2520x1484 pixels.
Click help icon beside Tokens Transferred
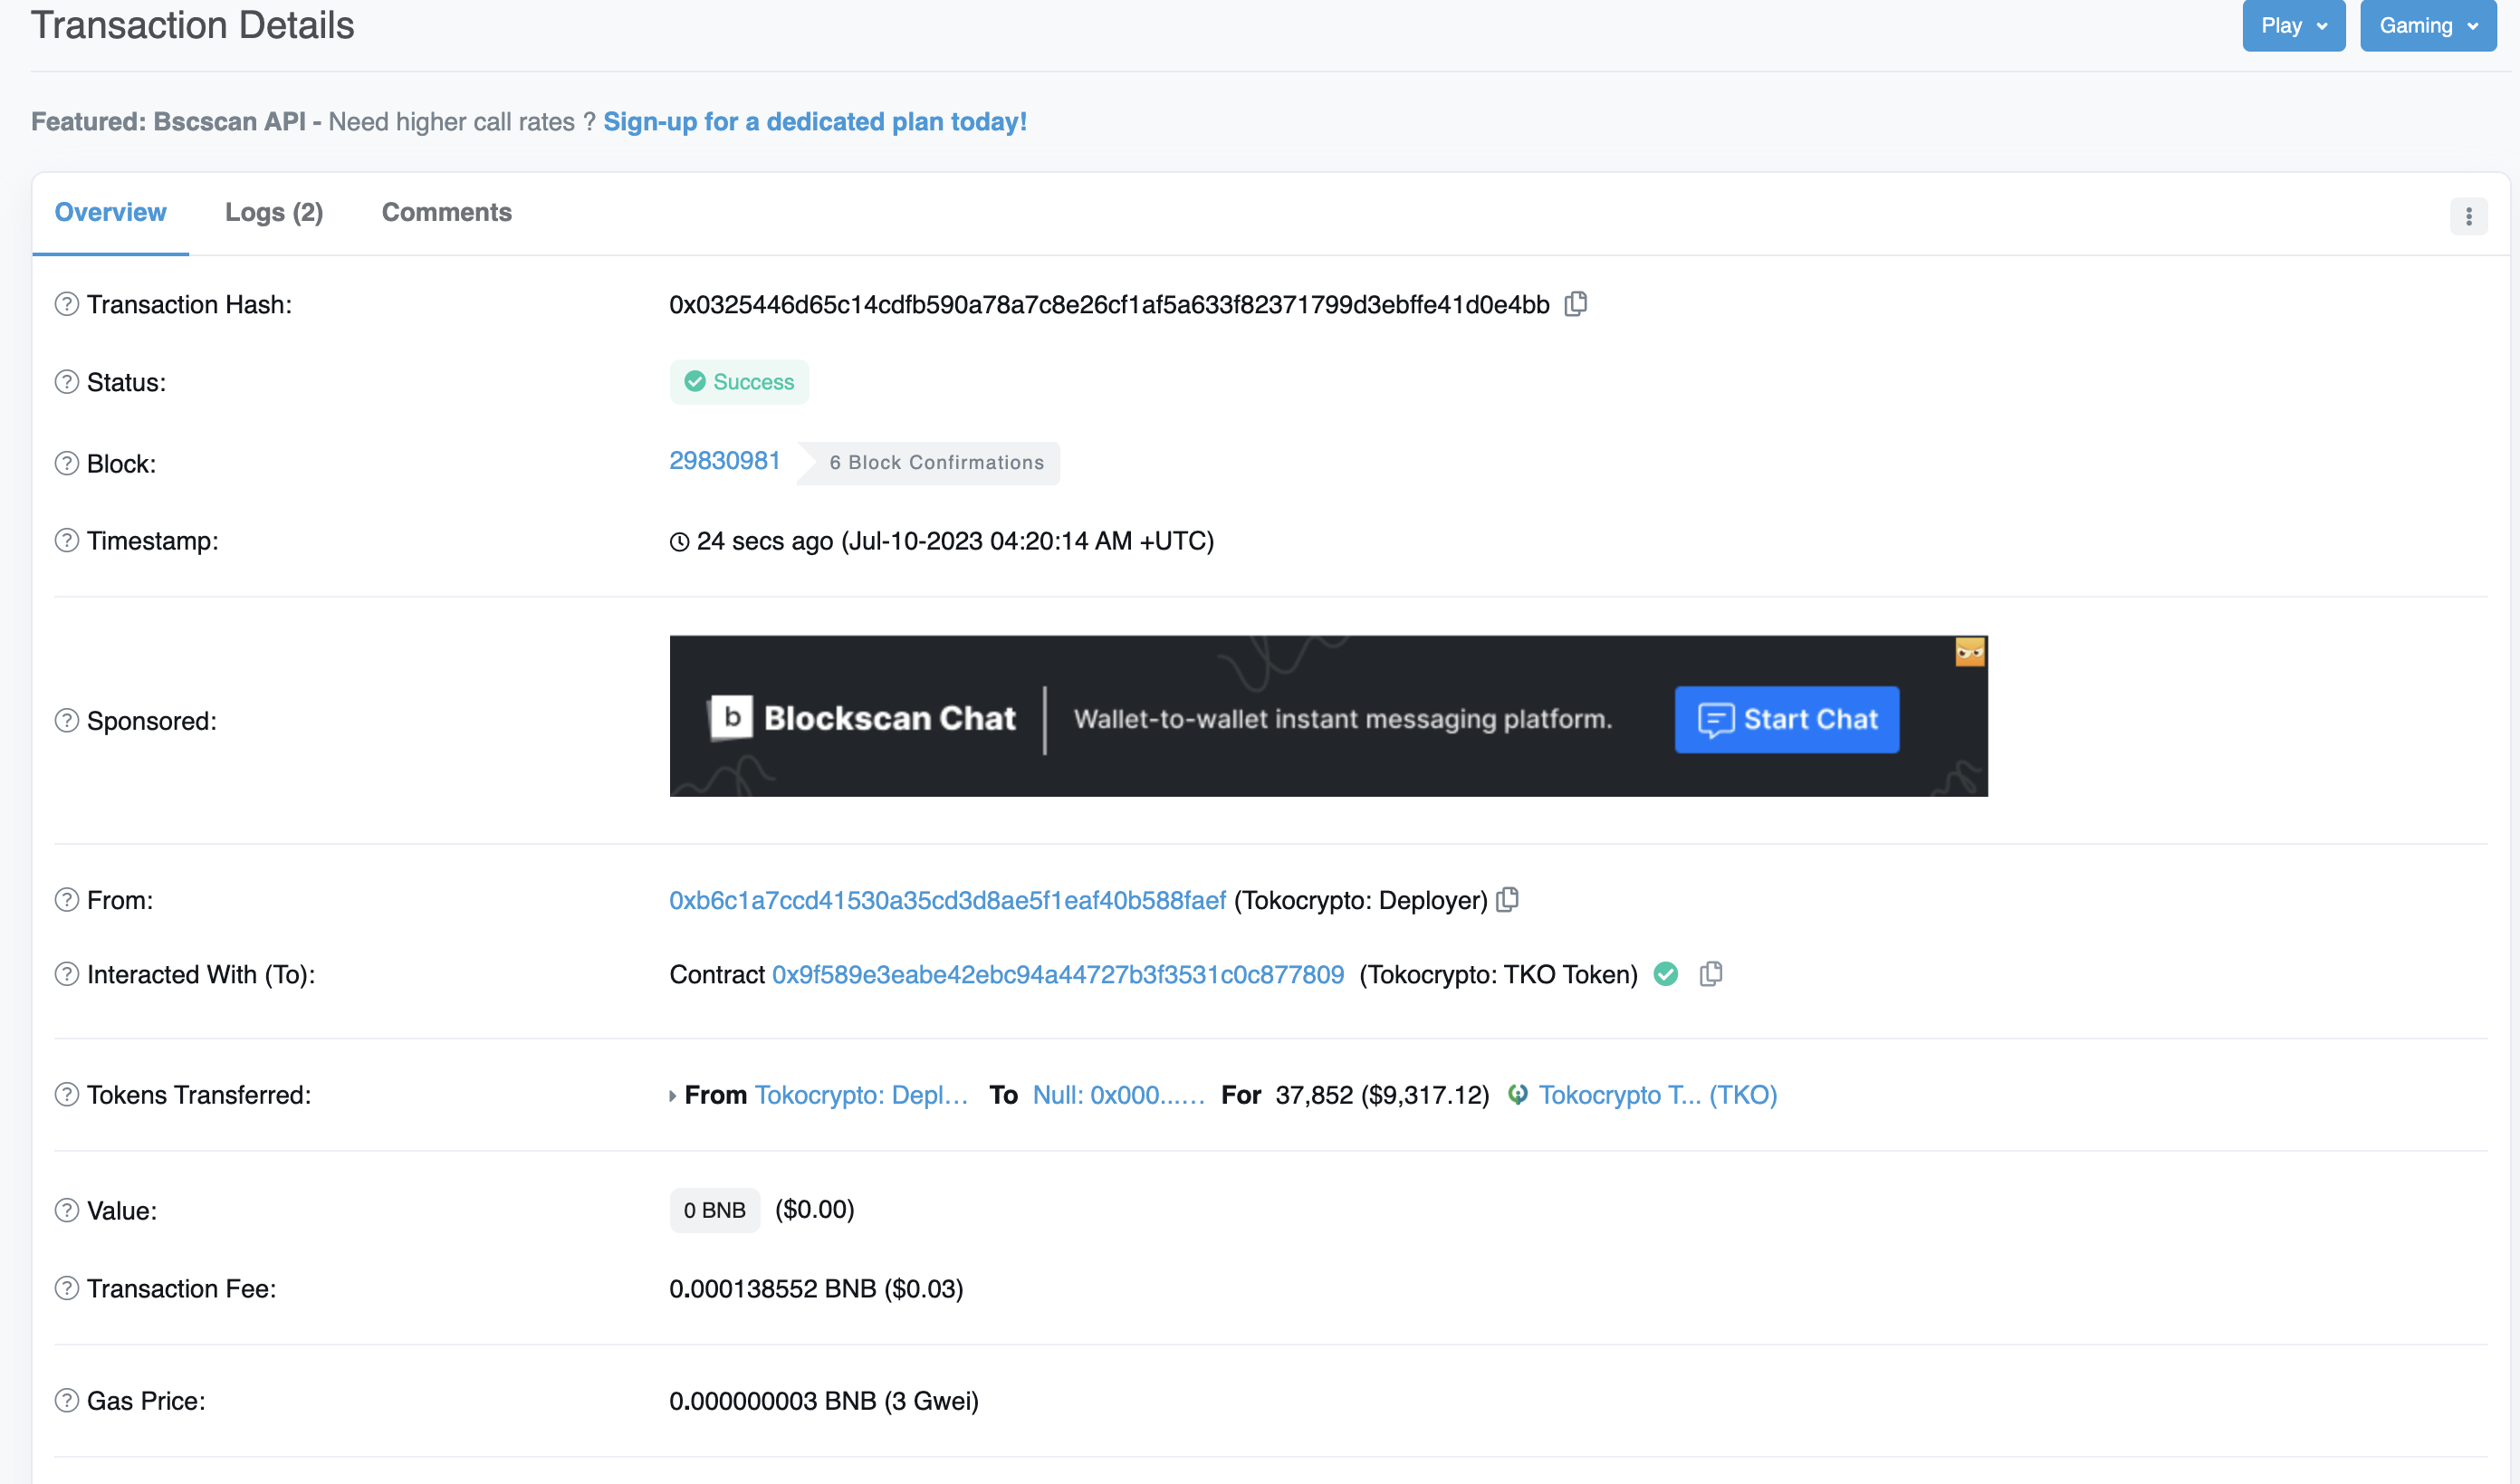click(67, 1094)
